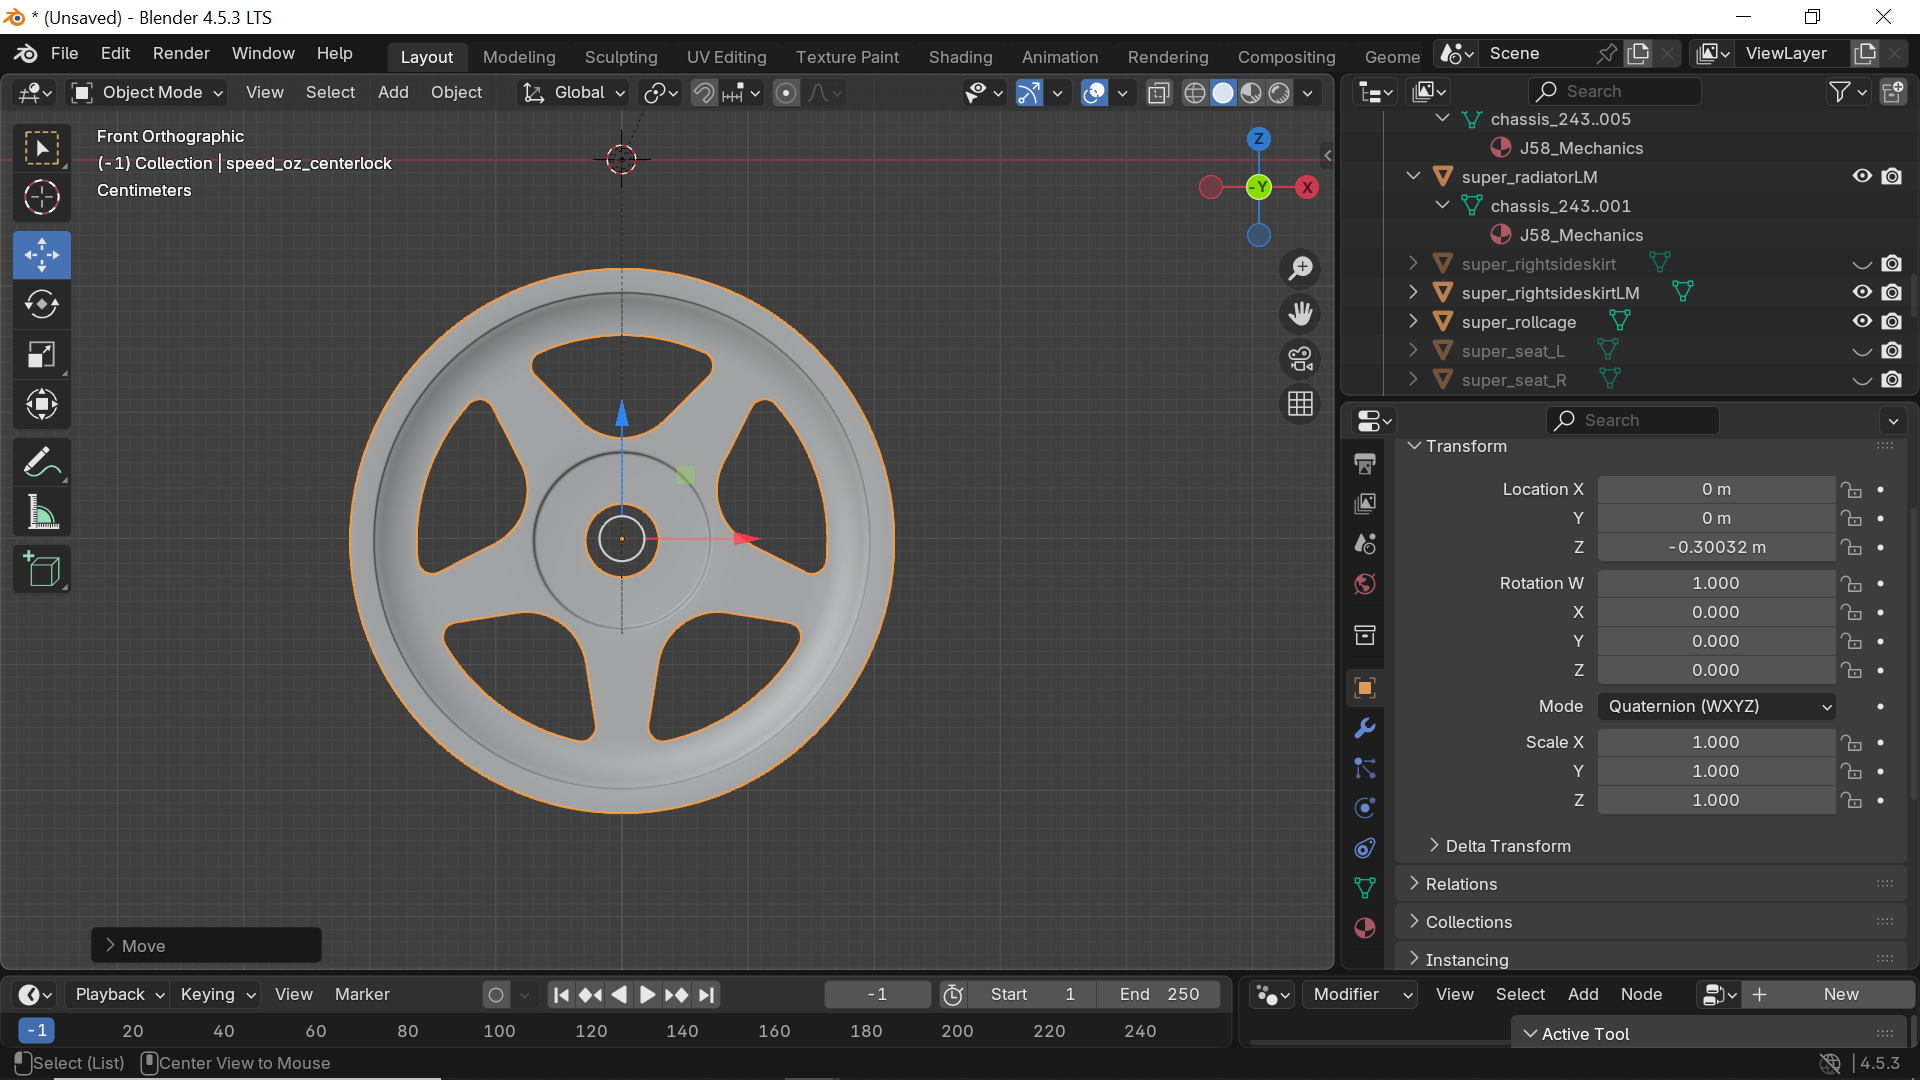Click the outliner Search field
The width and height of the screenshot is (1920, 1080).
pyautogui.click(x=1615, y=91)
